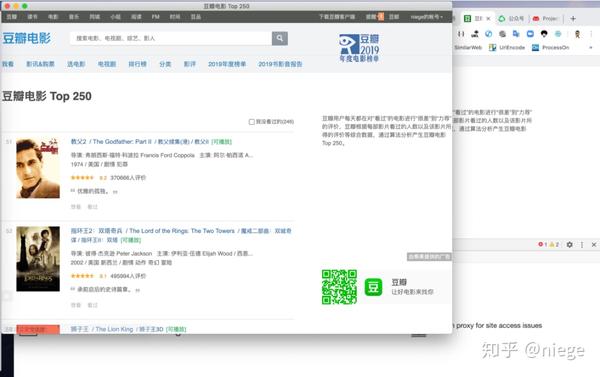Click 下载豆瓣客户端 in the top bar

pos(337,17)
